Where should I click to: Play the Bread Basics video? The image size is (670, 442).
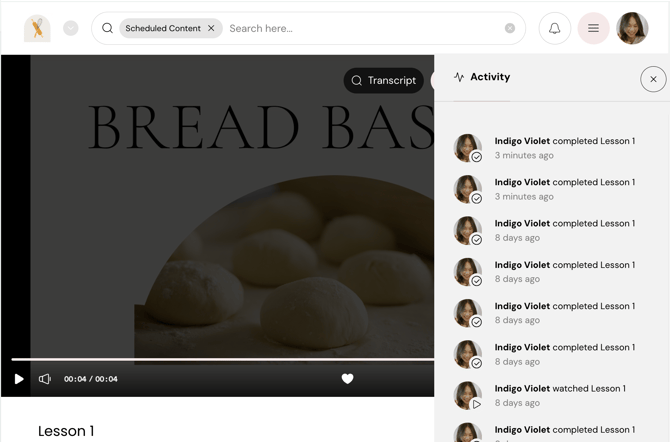(19, 379)
